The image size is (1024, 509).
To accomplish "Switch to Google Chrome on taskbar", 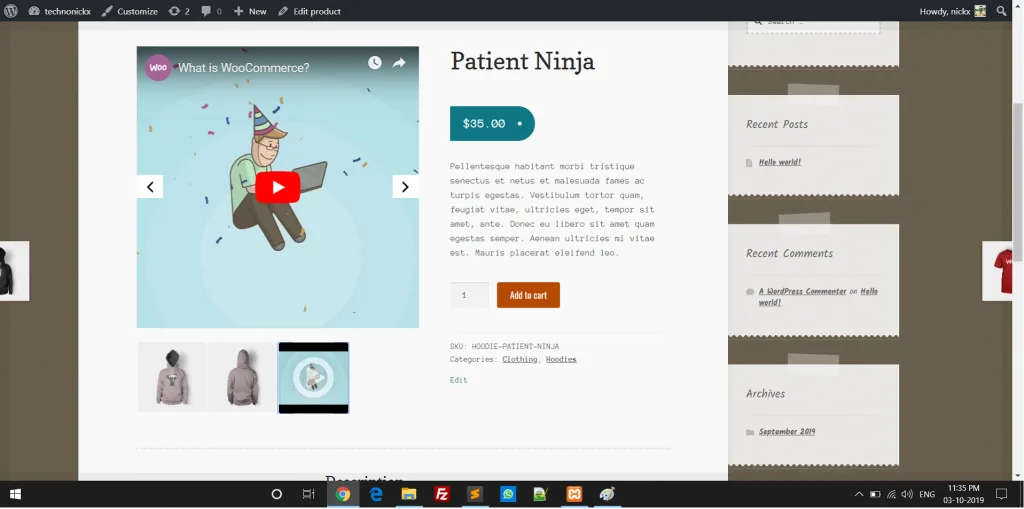I will 343,495.
